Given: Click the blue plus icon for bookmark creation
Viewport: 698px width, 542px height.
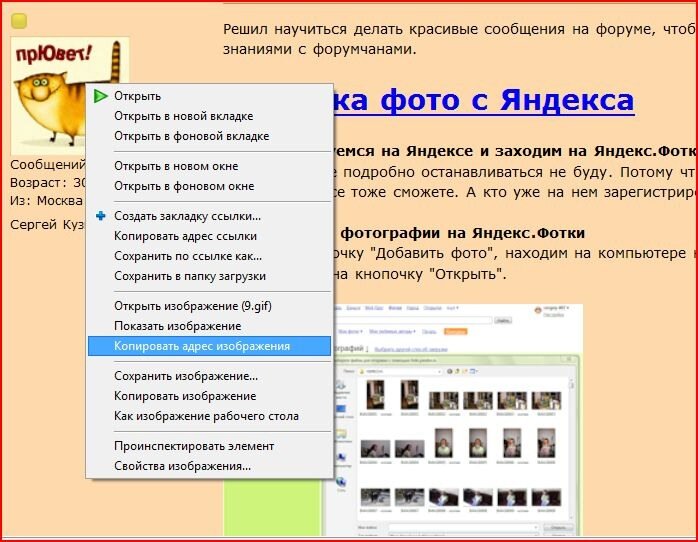Looking at the screenshot, I should pos(100,216).
